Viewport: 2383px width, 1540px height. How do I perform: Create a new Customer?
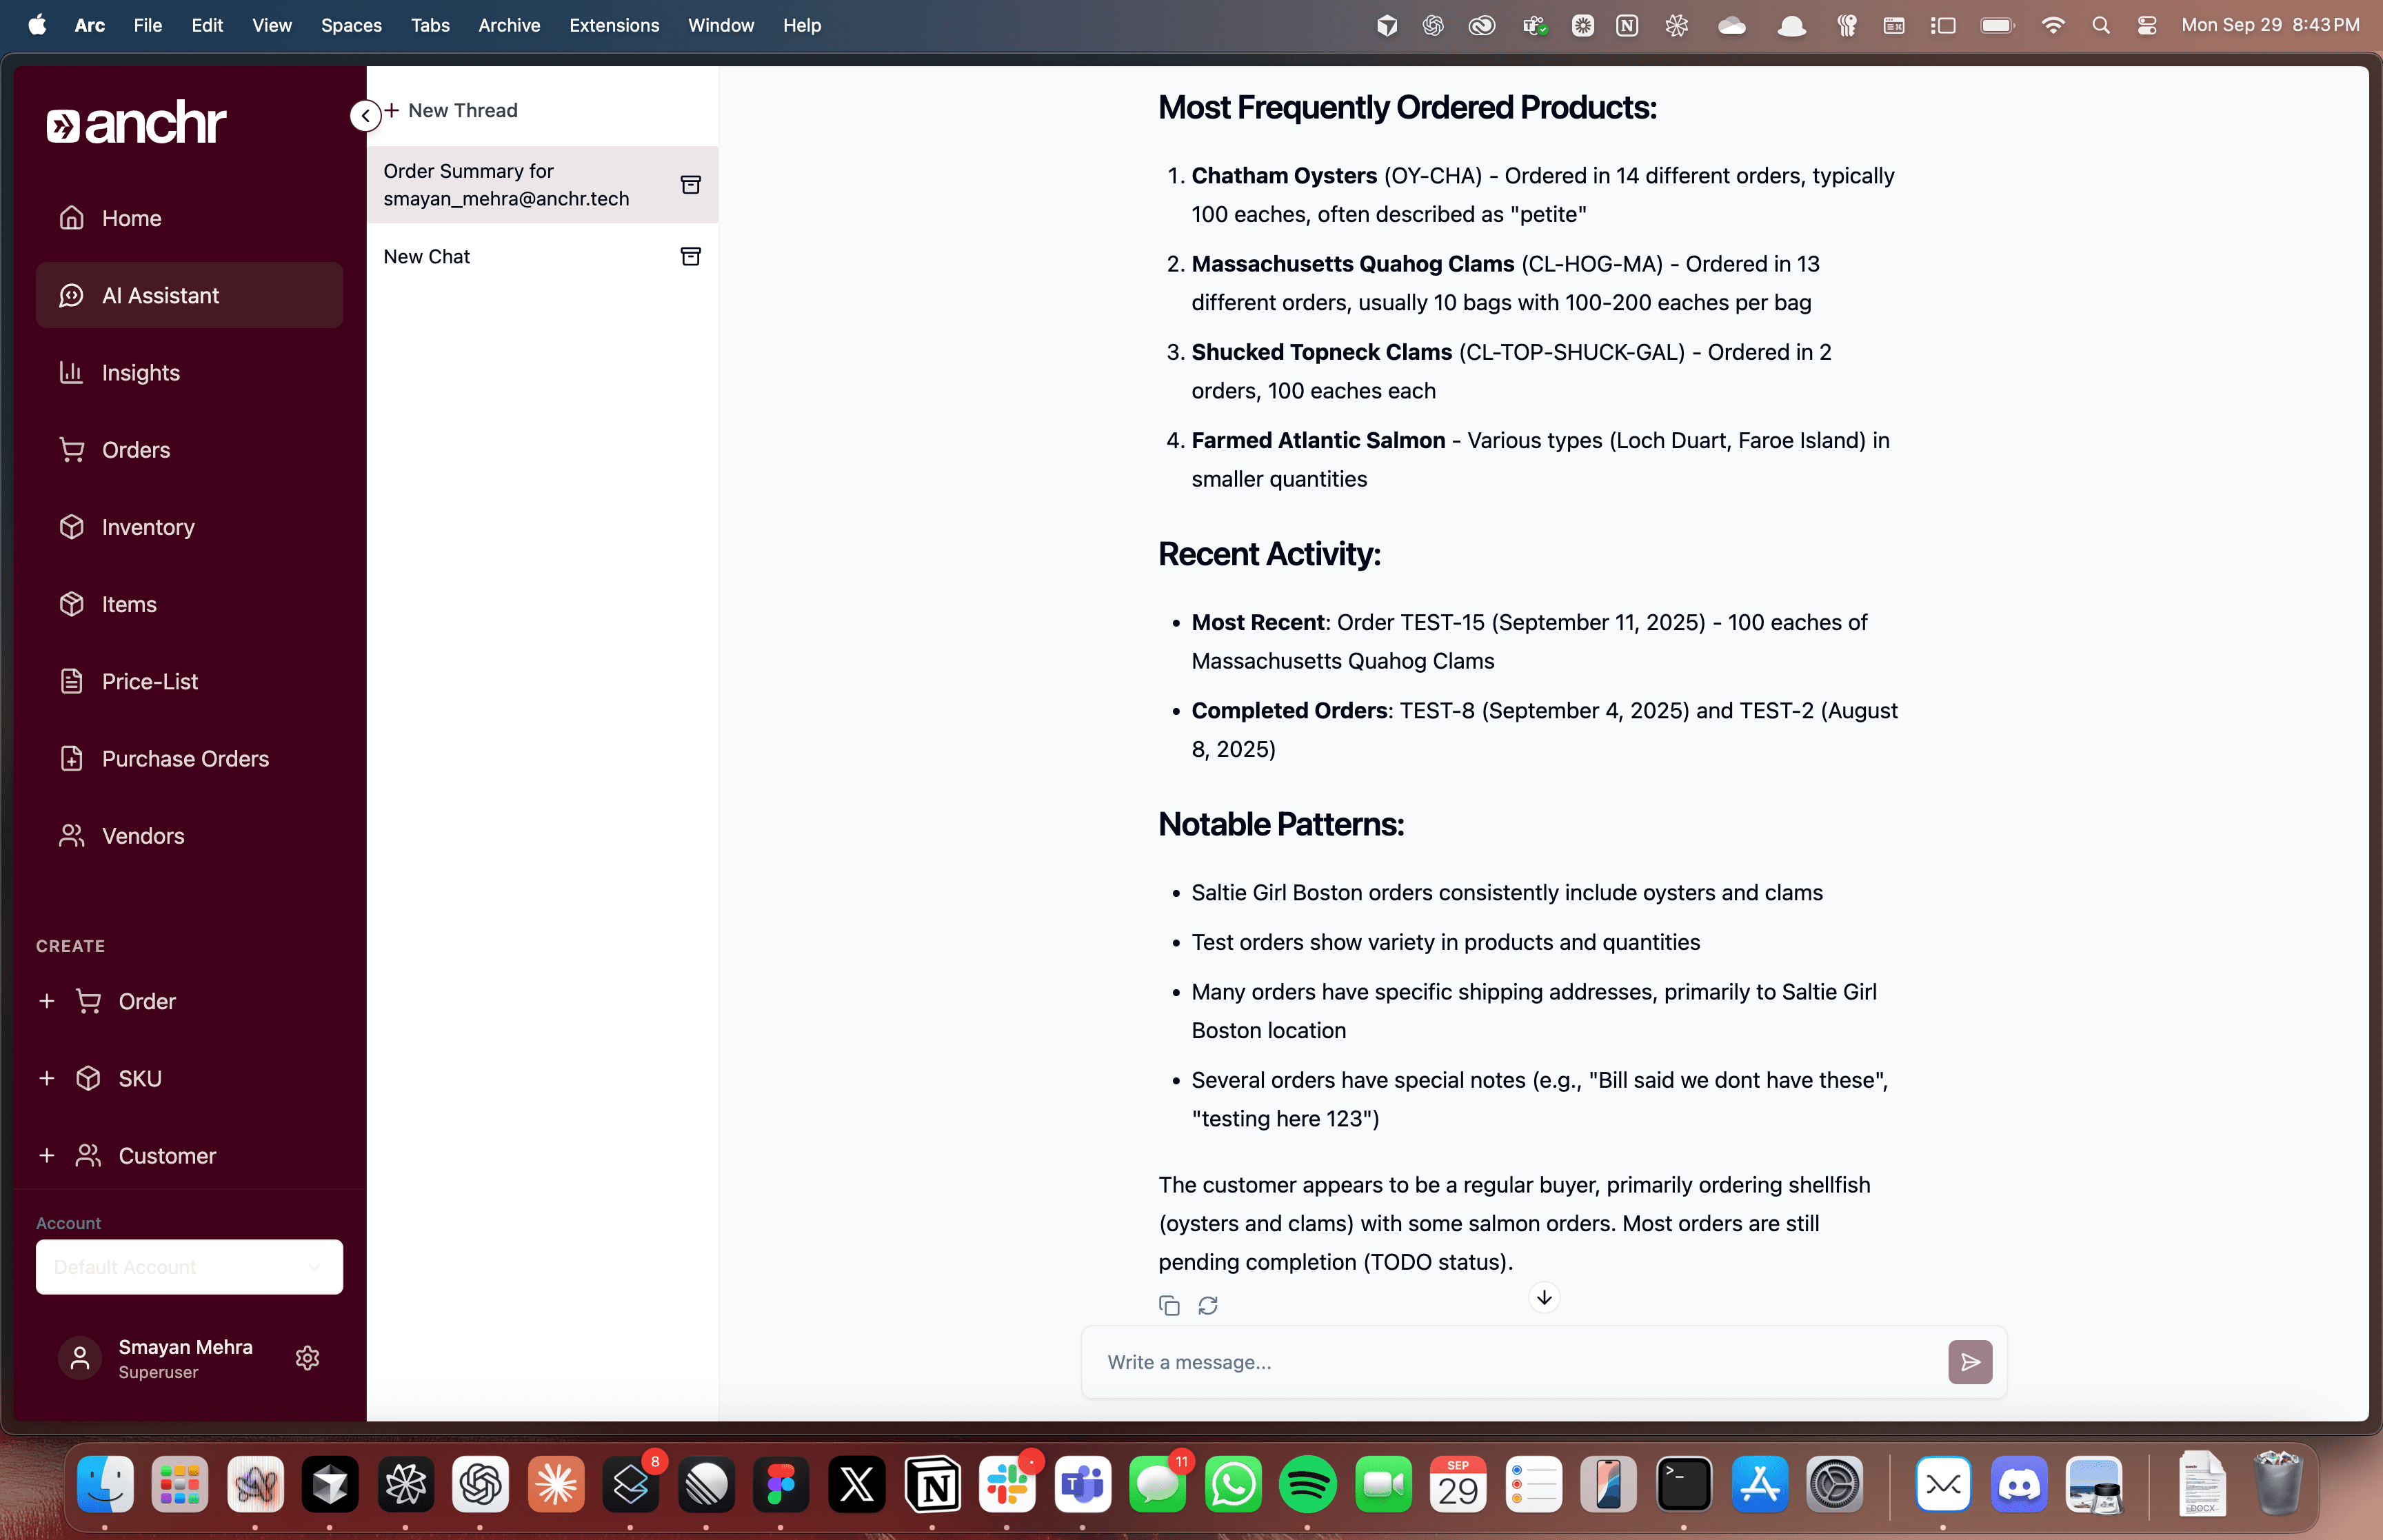(x=166, y=1156)
